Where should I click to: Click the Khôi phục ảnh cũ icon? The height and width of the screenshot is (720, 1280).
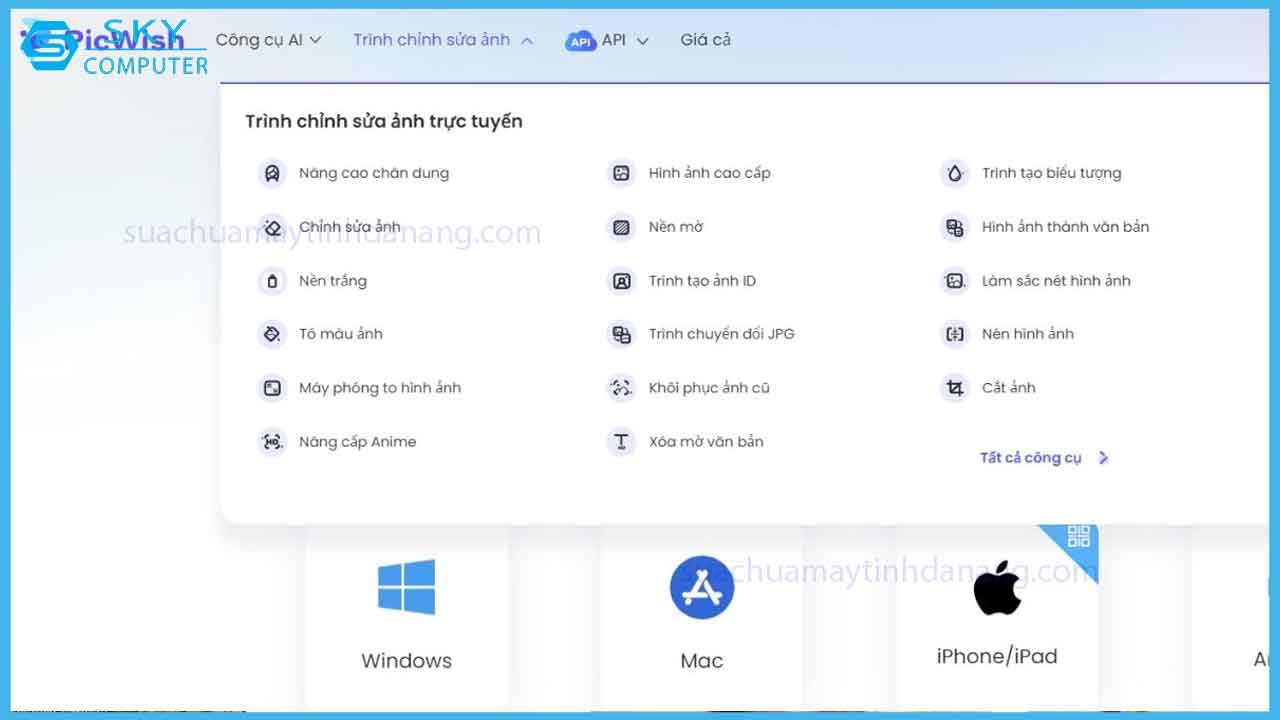[x=621, y=388]
